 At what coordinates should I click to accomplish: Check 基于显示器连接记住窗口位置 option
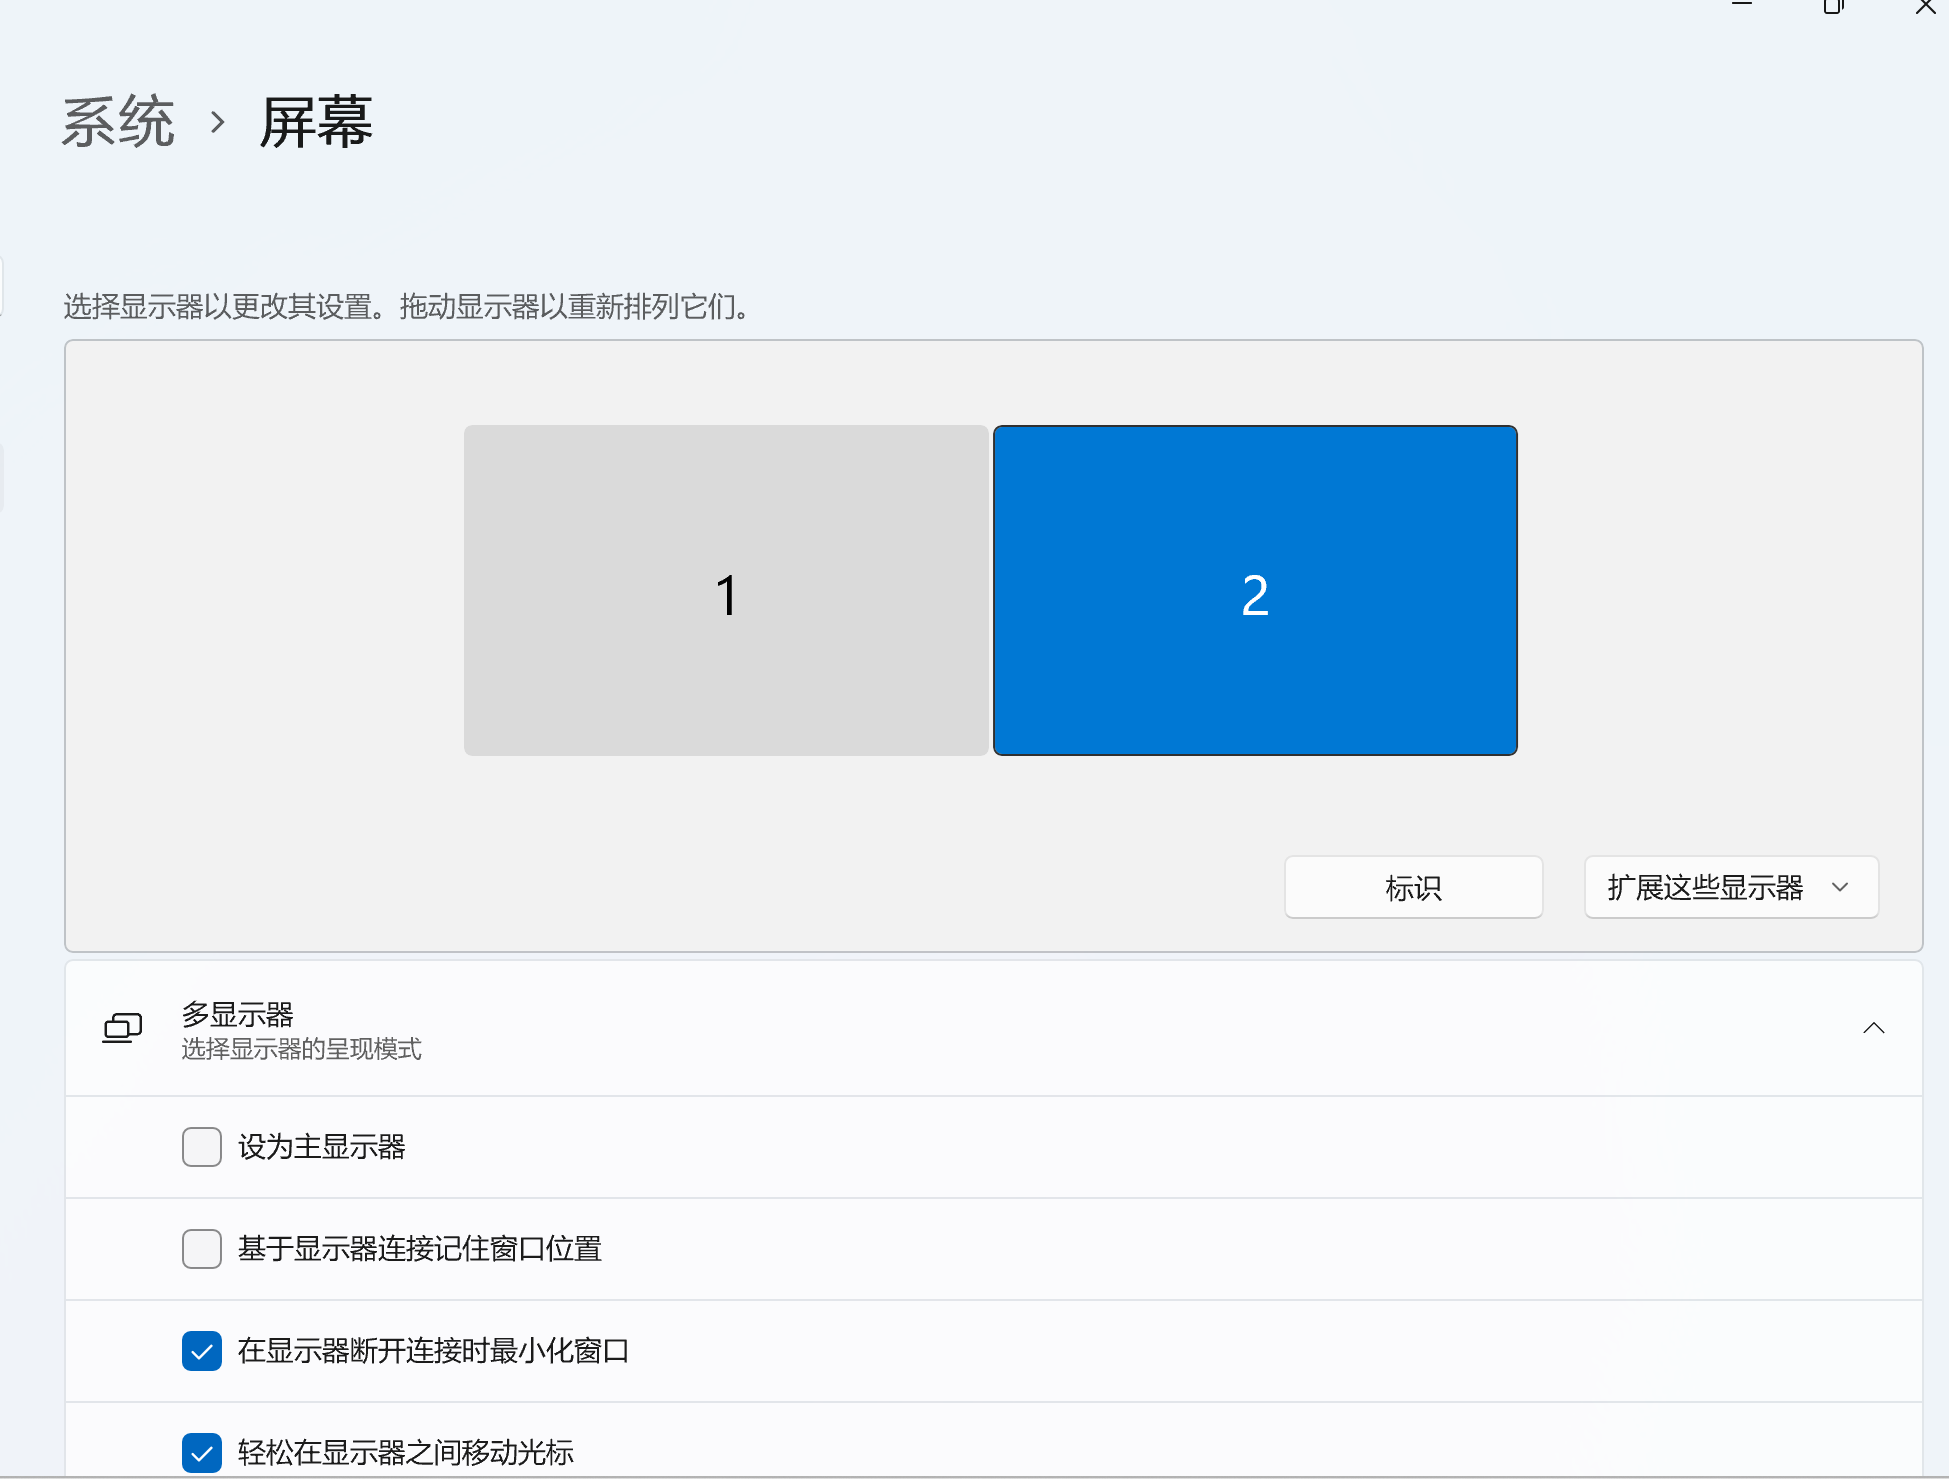(202, 1249)
